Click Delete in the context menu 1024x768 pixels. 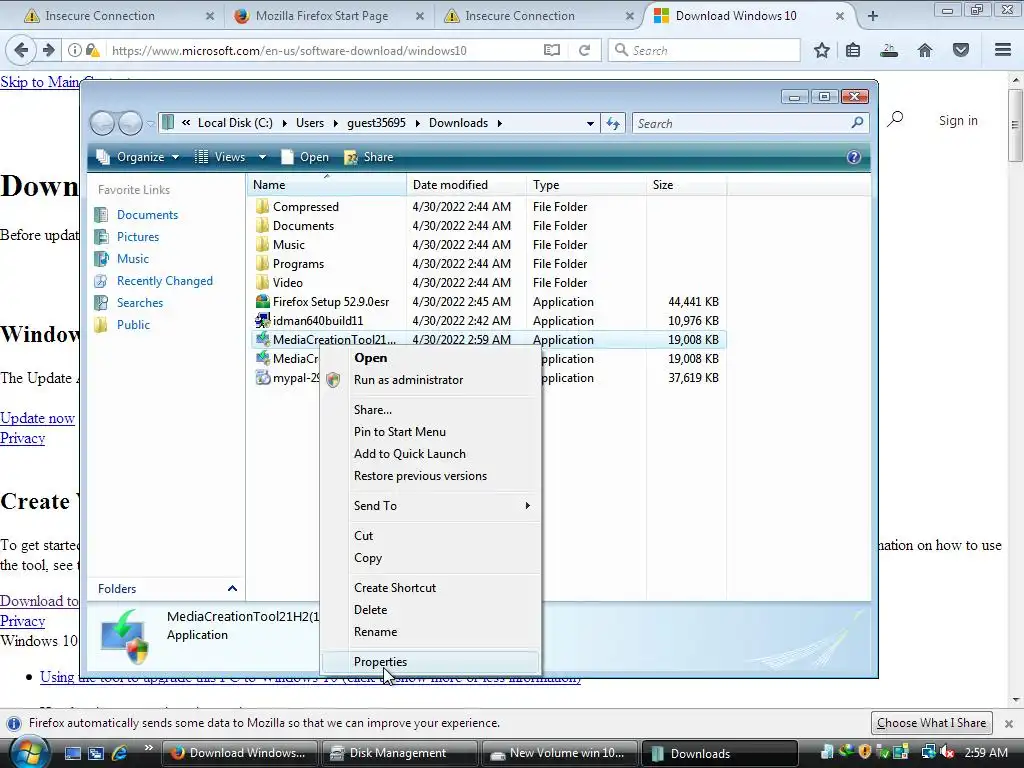point(370,610)
